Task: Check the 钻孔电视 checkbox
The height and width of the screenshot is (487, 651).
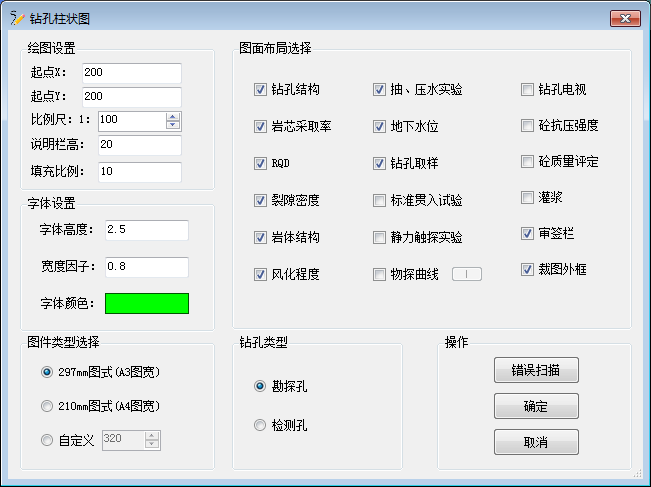Action: 528,90
